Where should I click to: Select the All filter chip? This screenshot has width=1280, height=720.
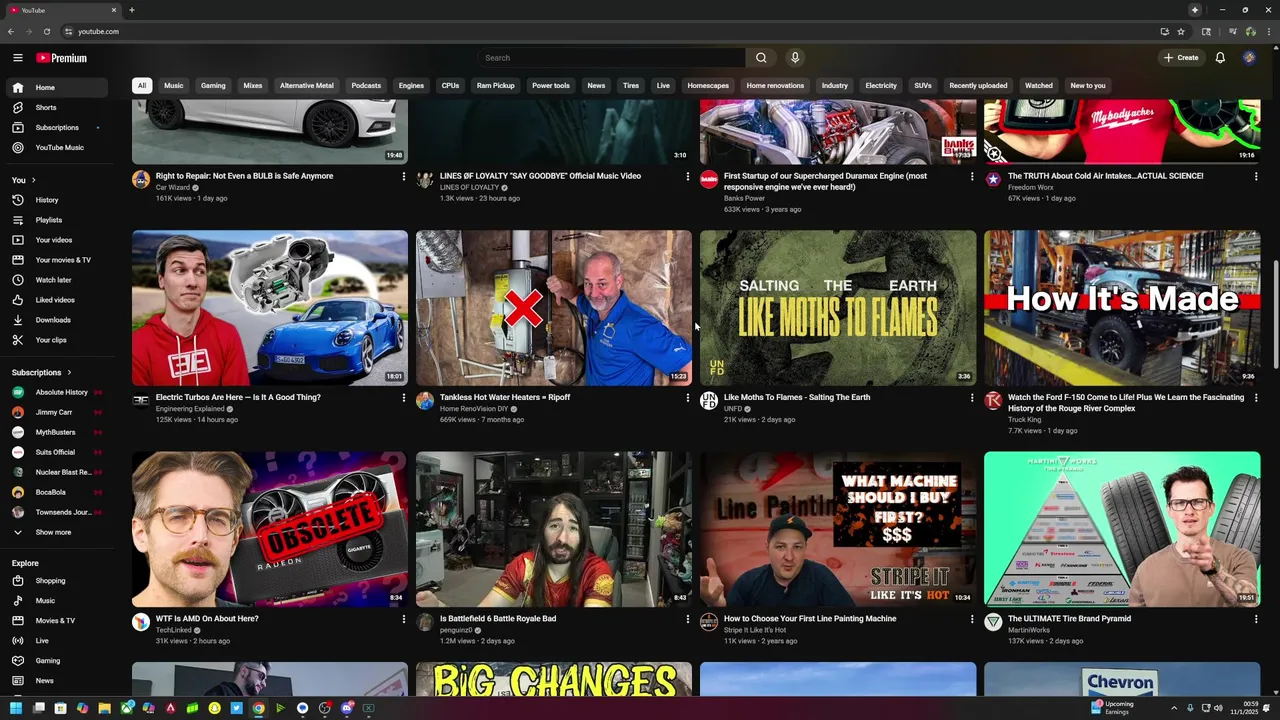pyautogui.click(x=142, y=86)
